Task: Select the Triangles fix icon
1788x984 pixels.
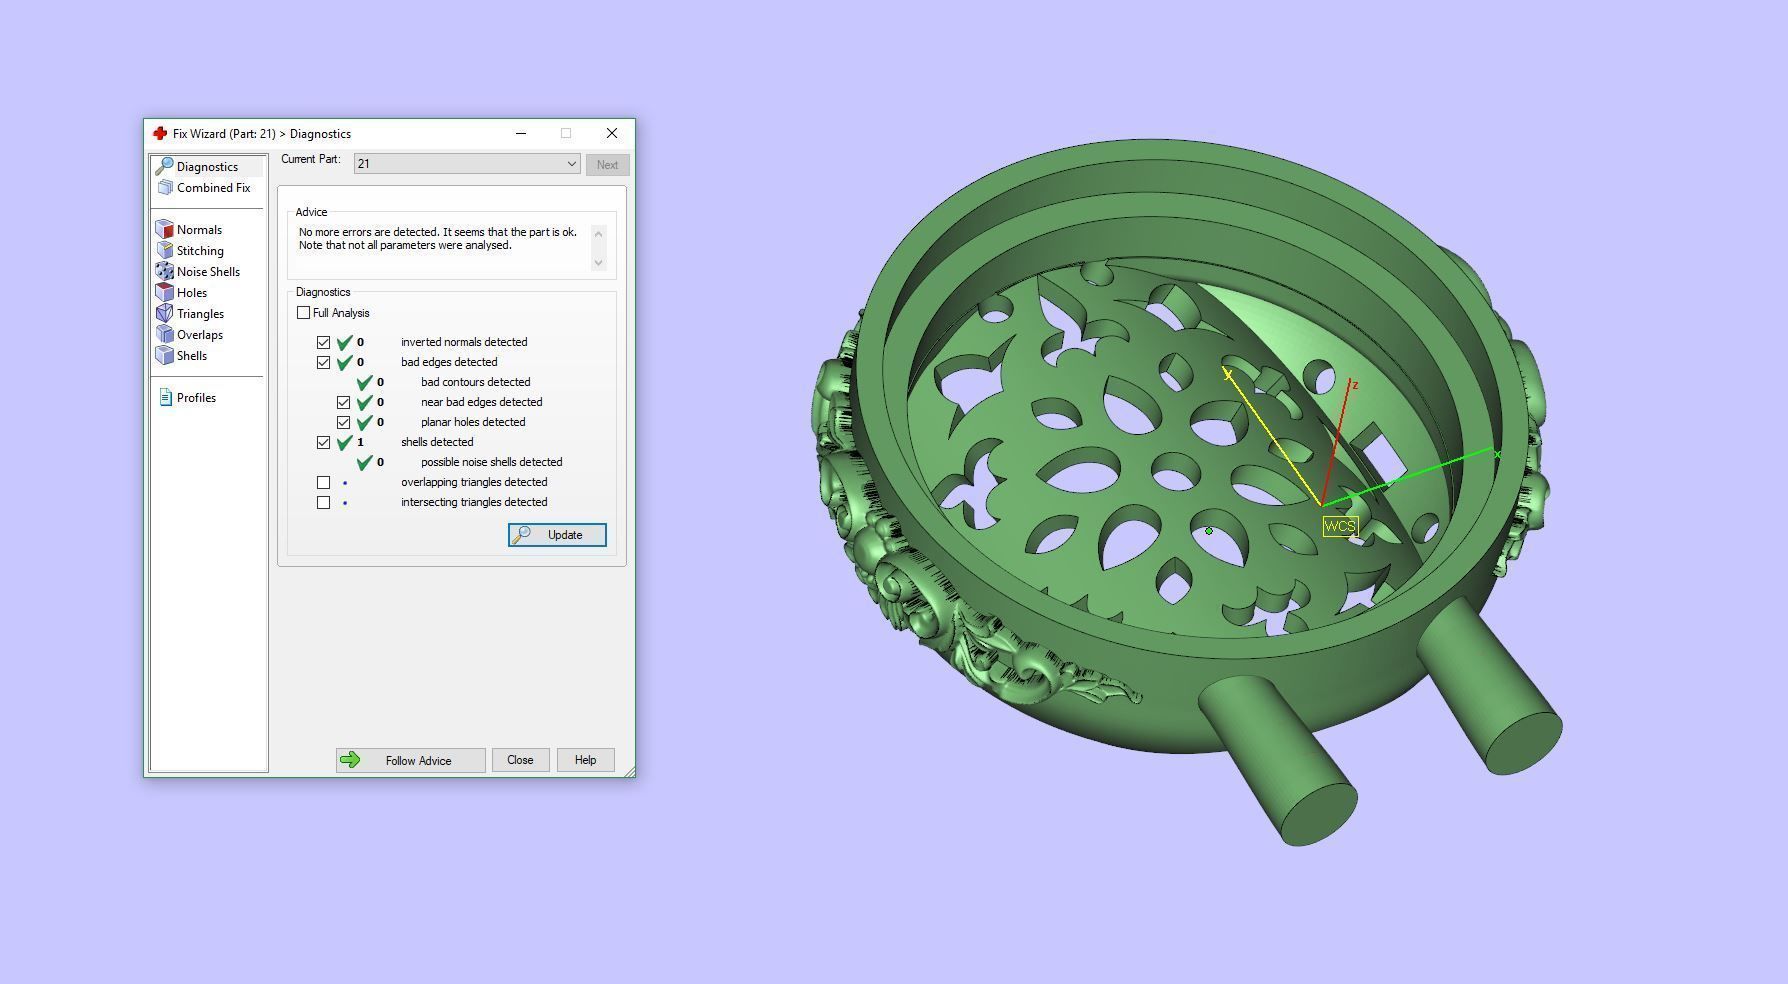Action: 165,314
